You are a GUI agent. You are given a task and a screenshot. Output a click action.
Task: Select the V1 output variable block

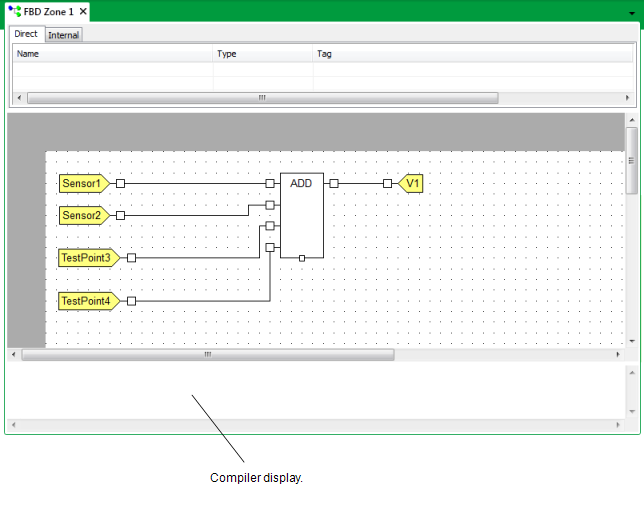click(x=411, y=184)
